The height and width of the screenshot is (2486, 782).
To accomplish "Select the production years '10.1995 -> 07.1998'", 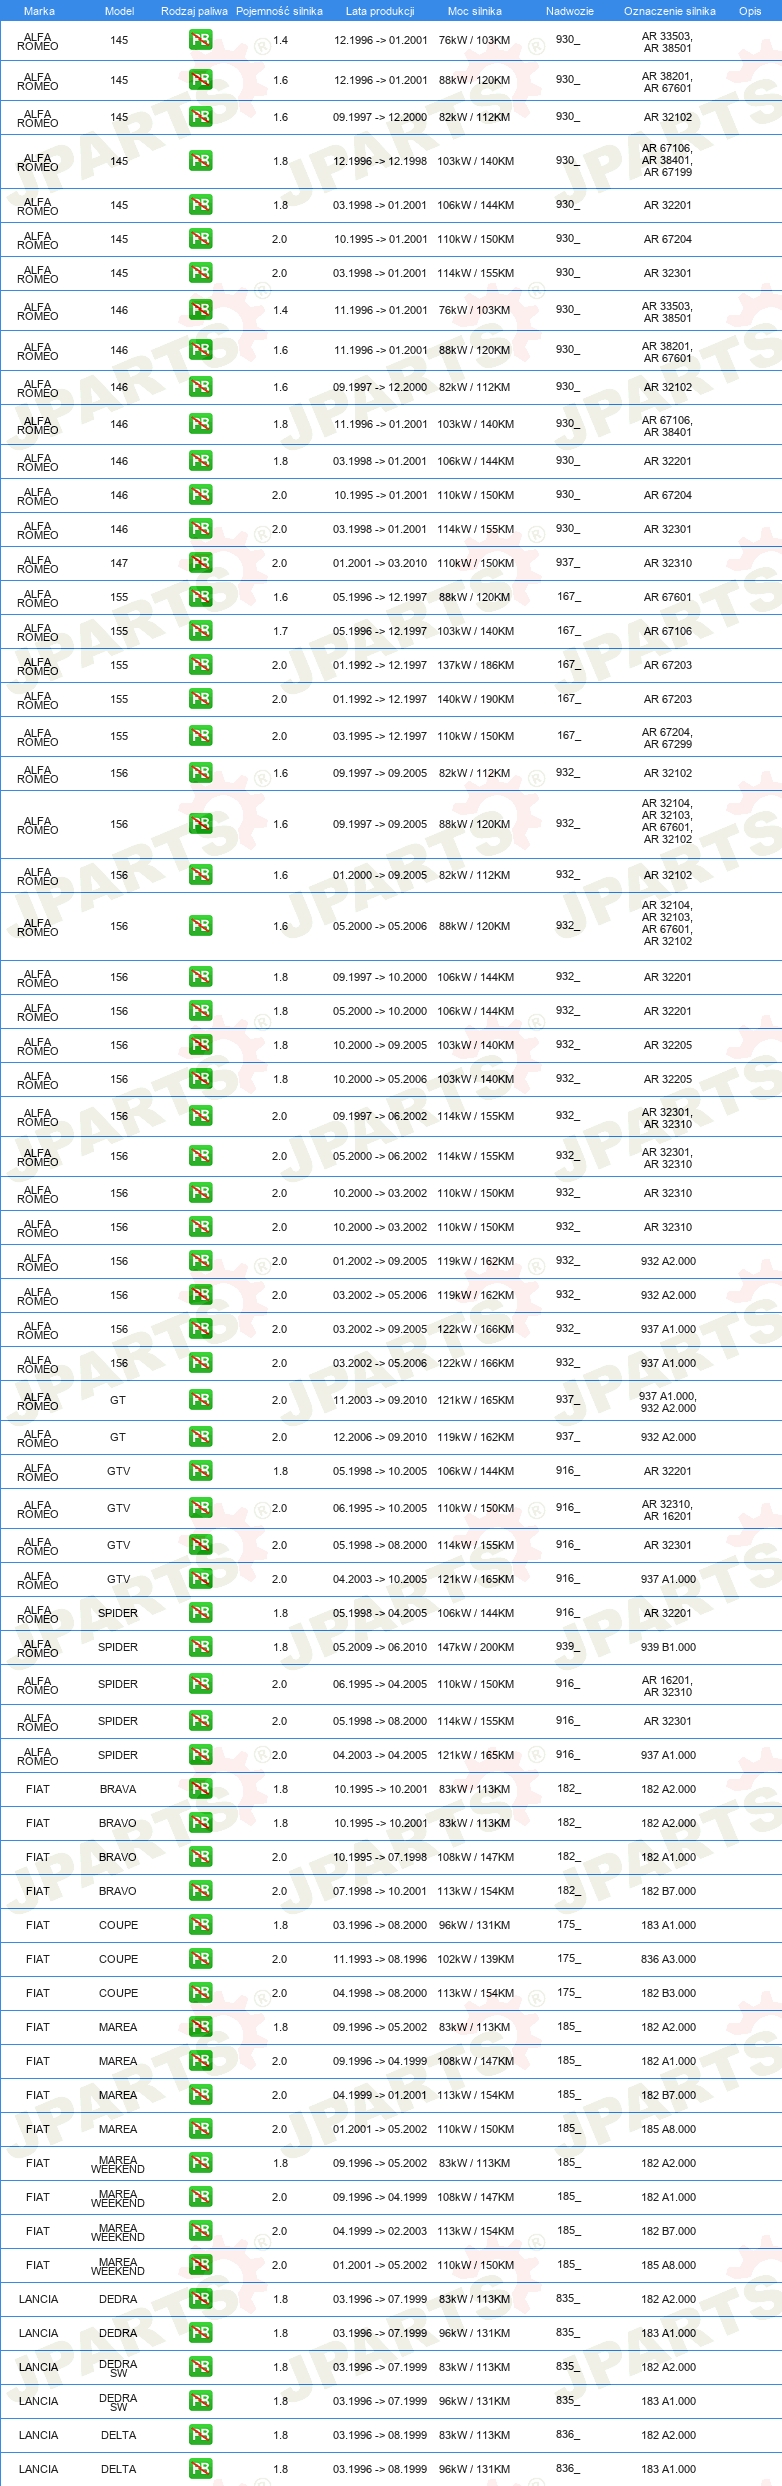I will [x=380, y=1857].
